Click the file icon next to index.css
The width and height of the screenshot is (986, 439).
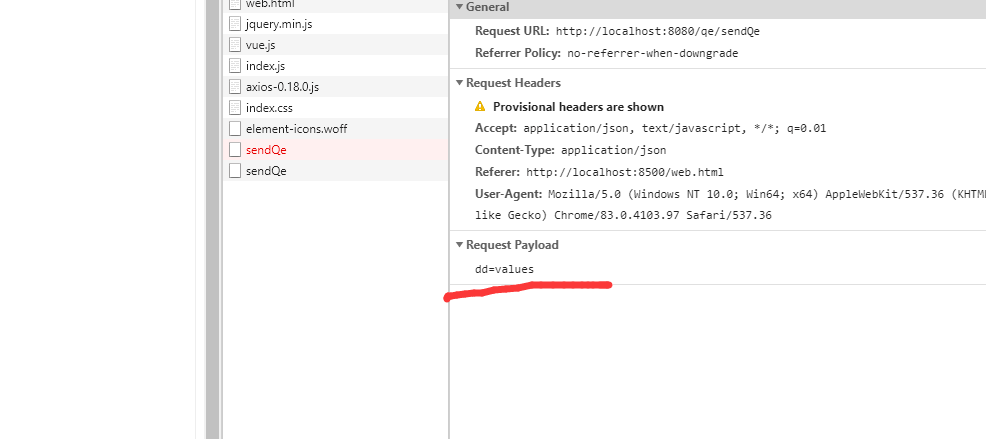235,107
